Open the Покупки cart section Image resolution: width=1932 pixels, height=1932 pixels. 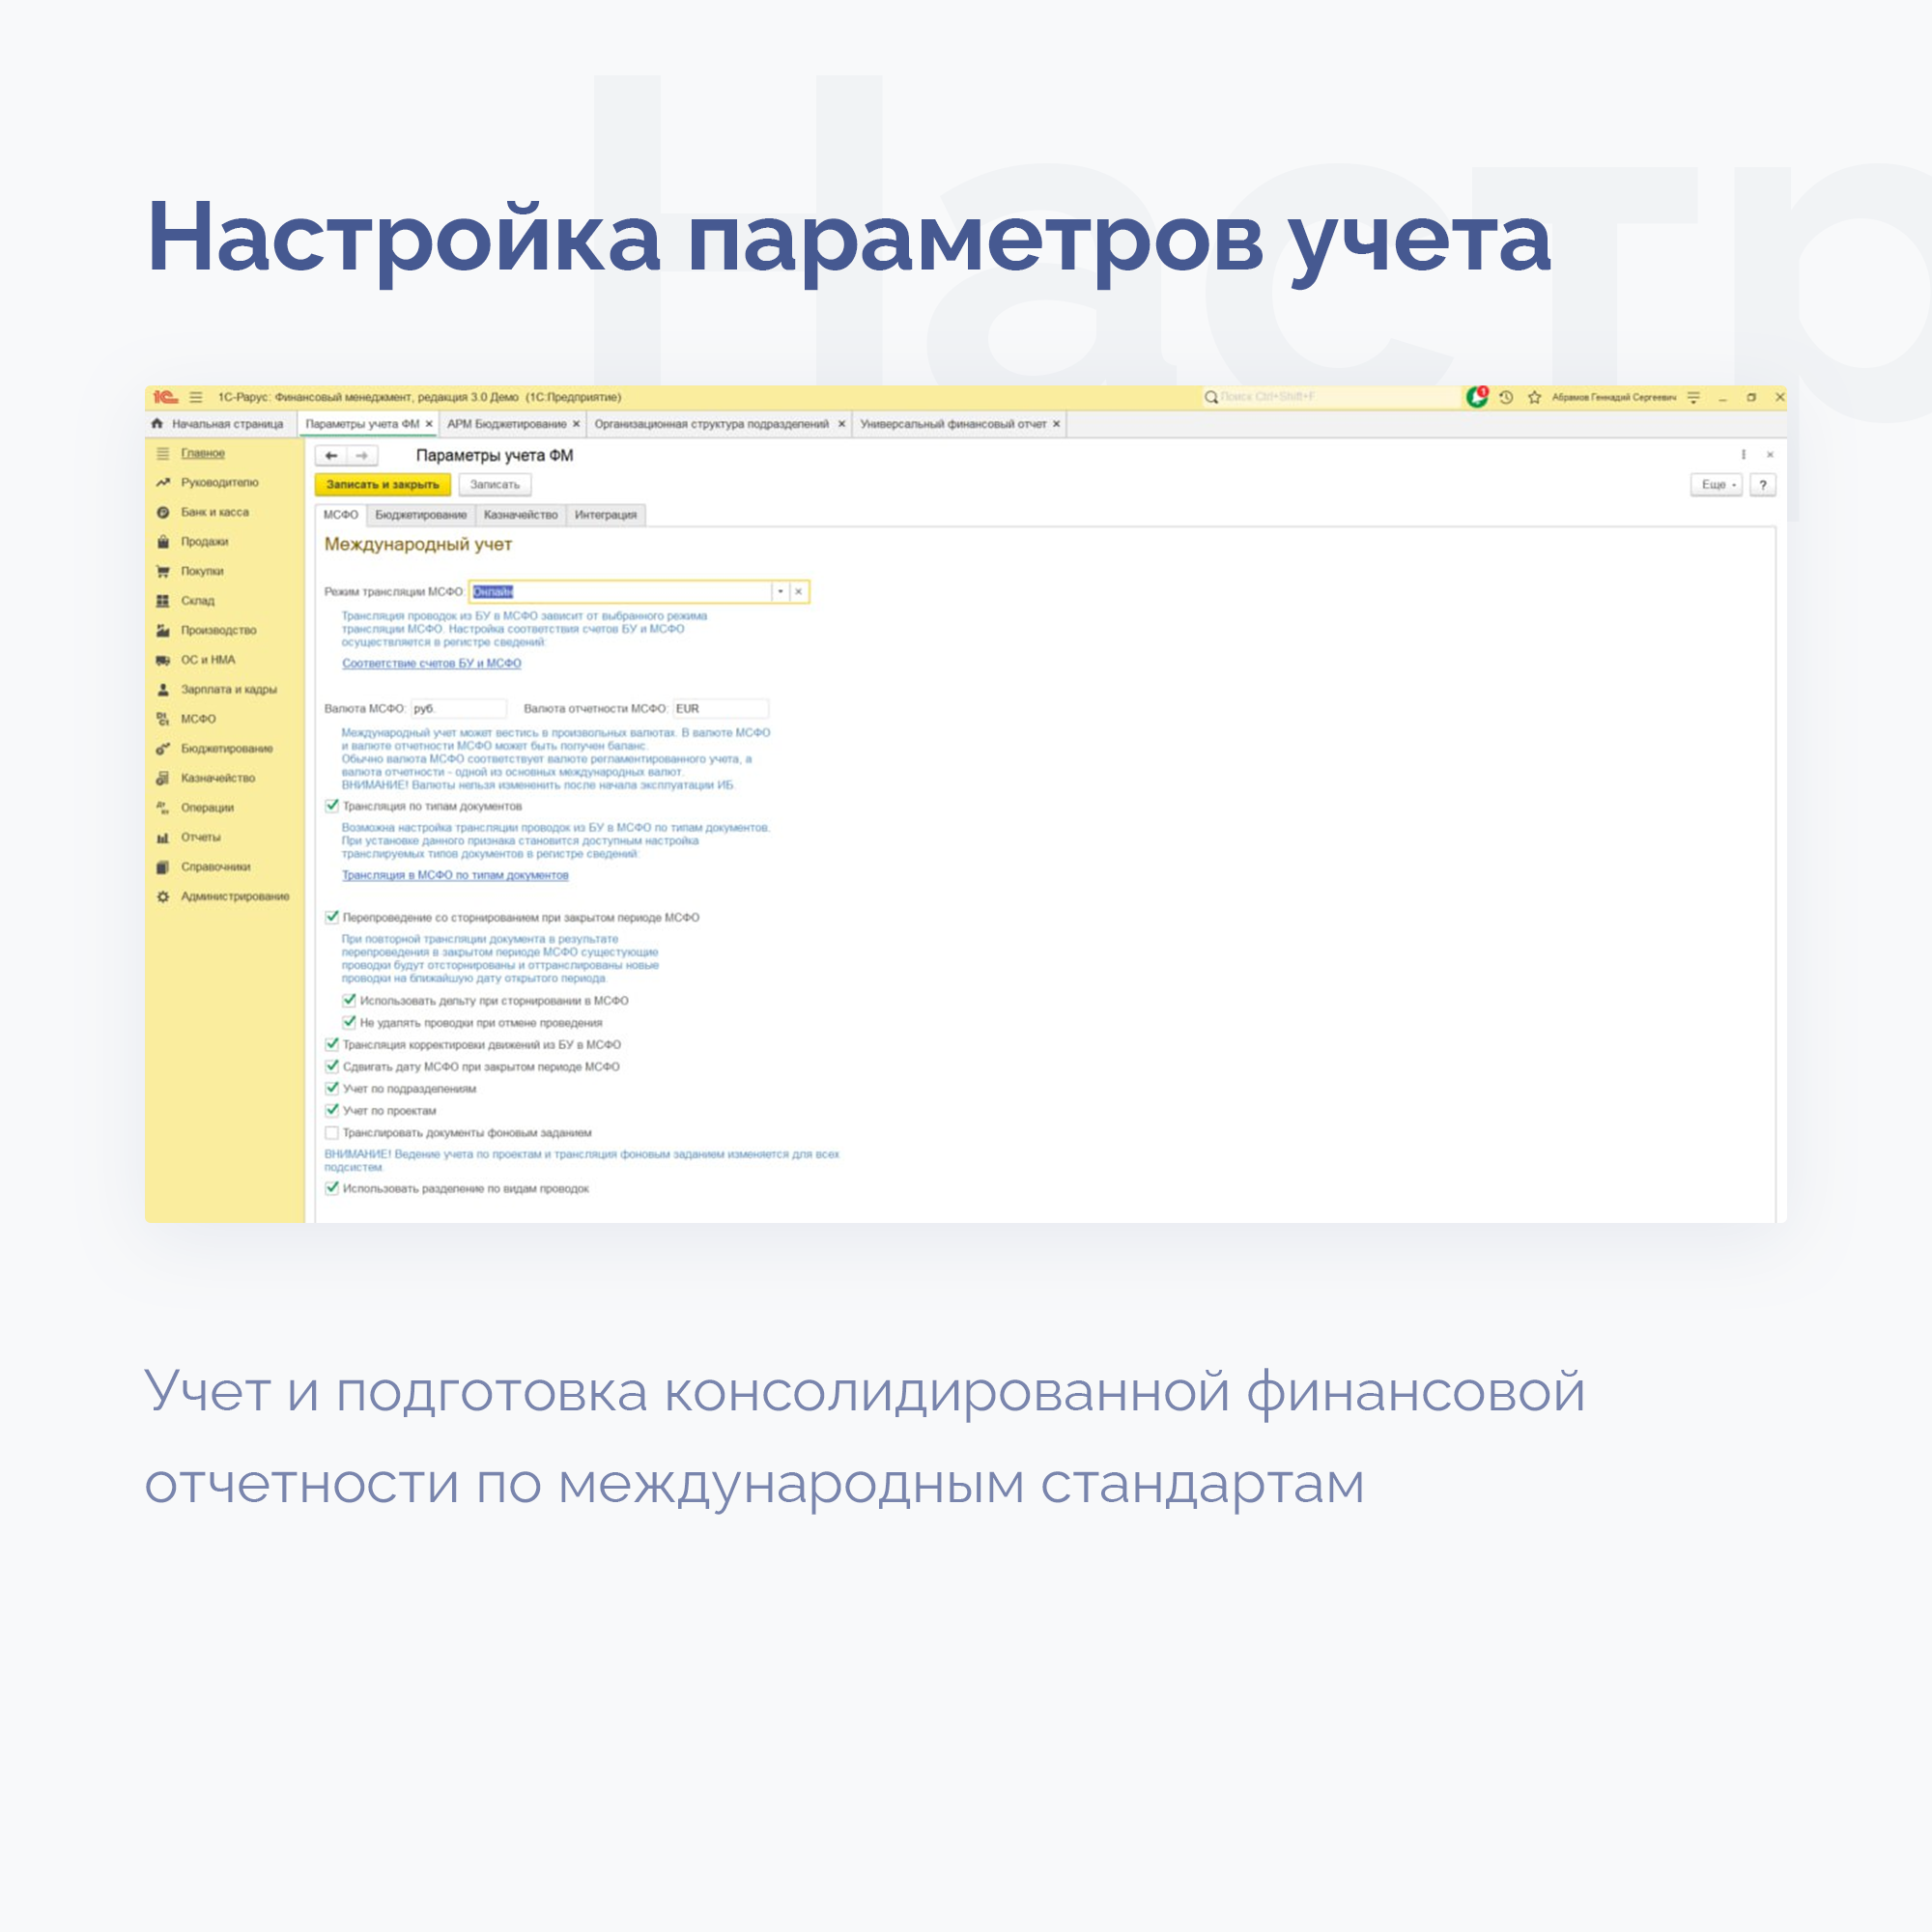[x=163, y=571]
